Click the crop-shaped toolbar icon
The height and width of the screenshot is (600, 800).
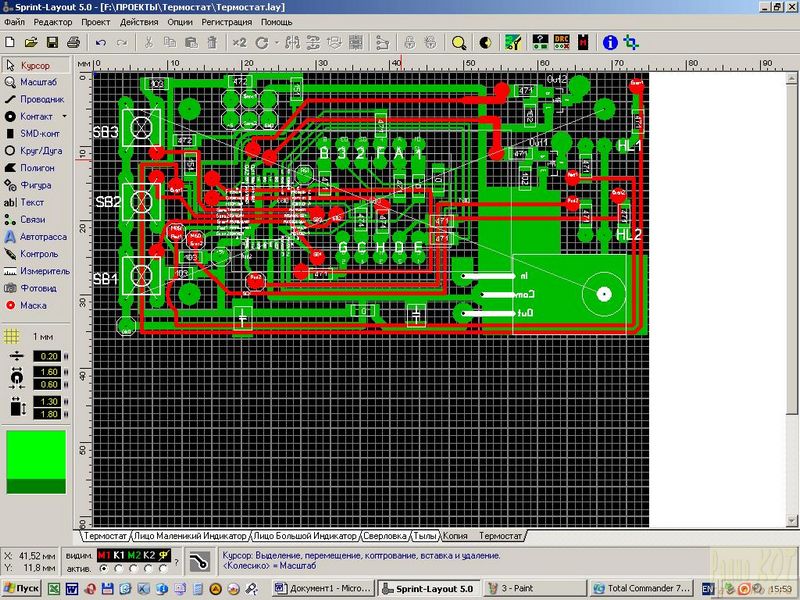point(631,42)
